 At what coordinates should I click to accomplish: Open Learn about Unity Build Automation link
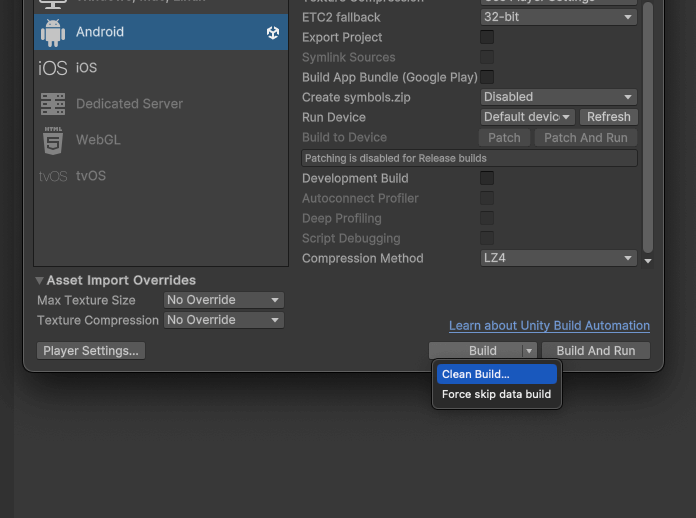[549, 326]
